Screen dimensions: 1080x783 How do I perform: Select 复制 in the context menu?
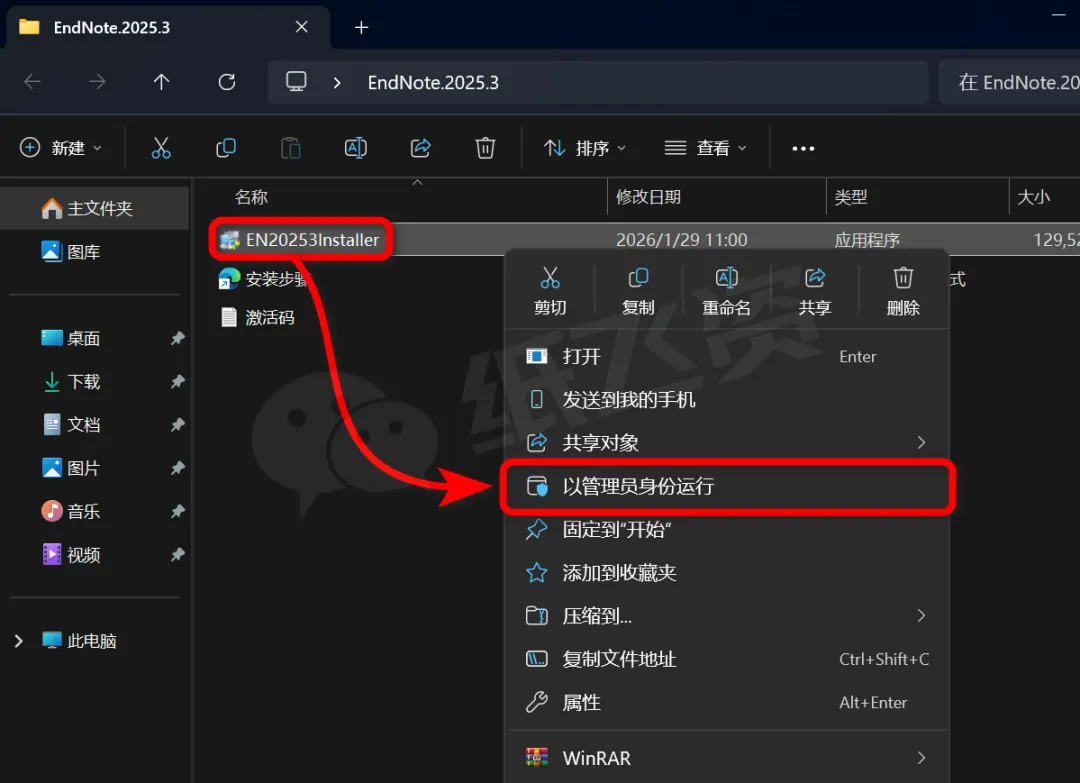tap(638, 291)
